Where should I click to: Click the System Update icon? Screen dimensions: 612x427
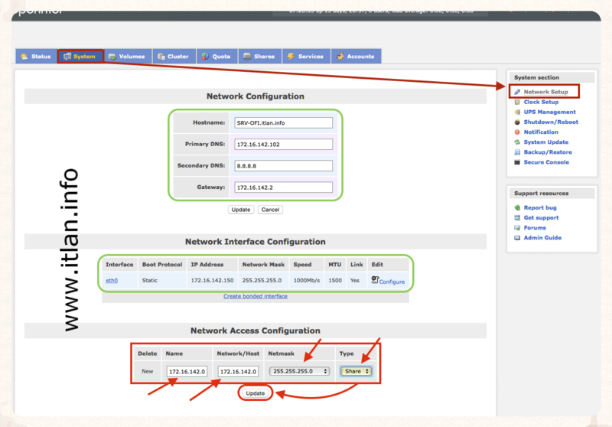(x=516, y=142)
